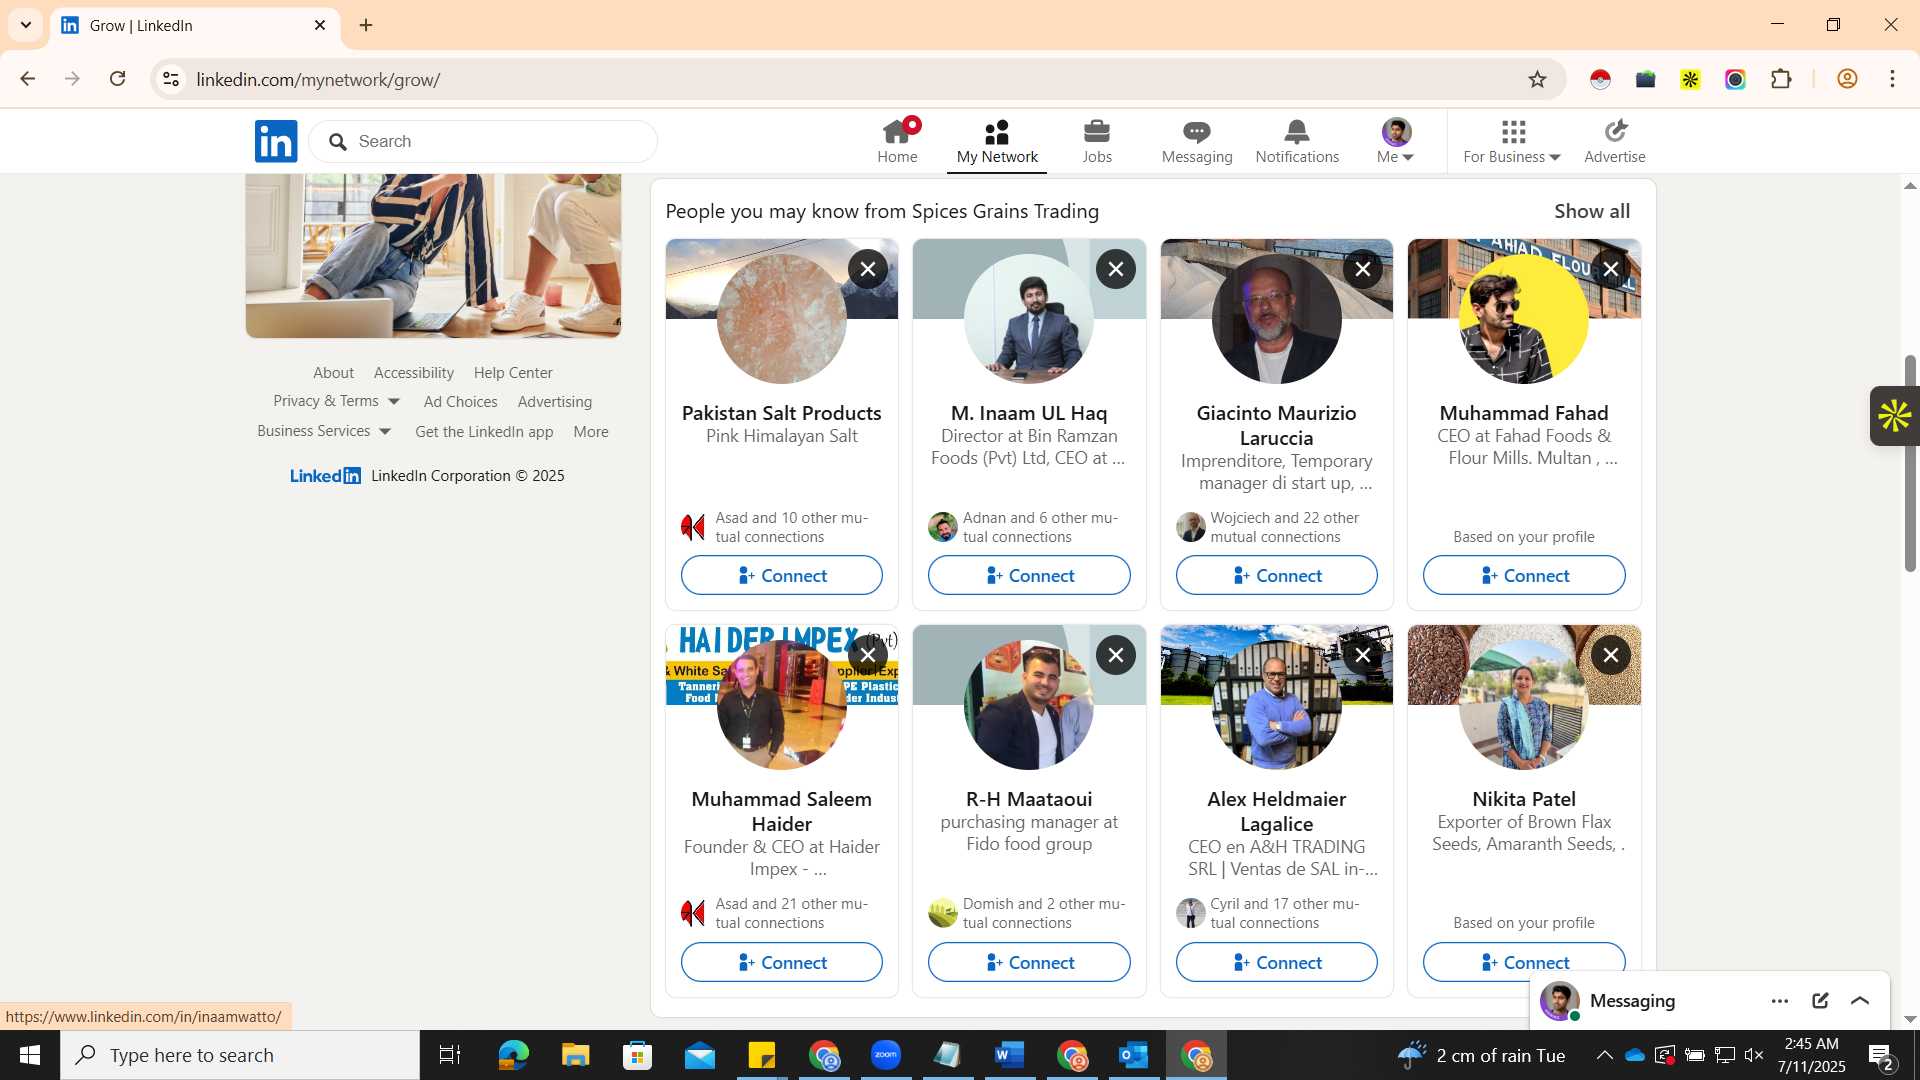Dismiss Pakistan Salt Products card
1920x1080 pixels.
click(868, 269)
